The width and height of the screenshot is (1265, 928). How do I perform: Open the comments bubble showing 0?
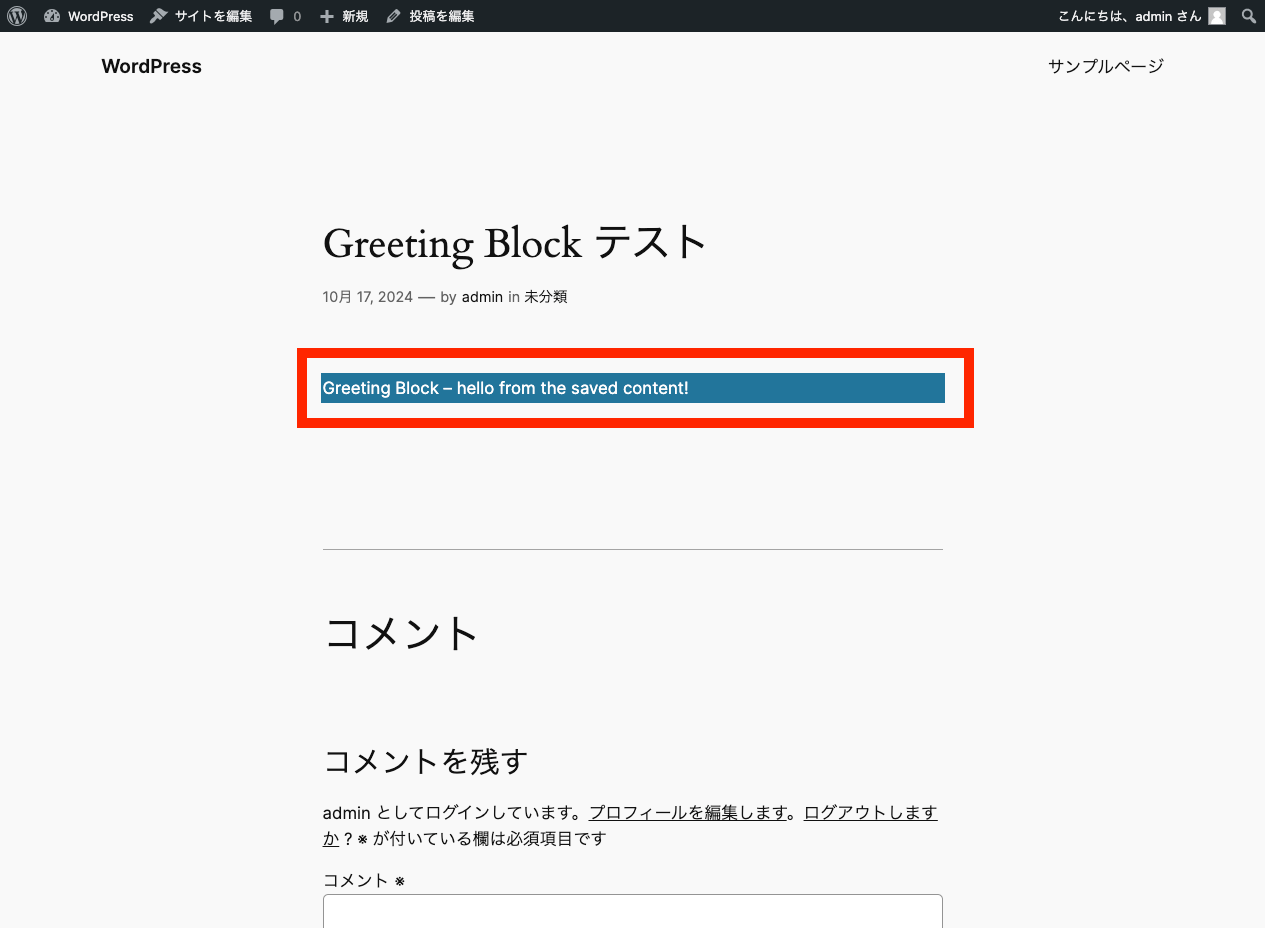(285, 16)
